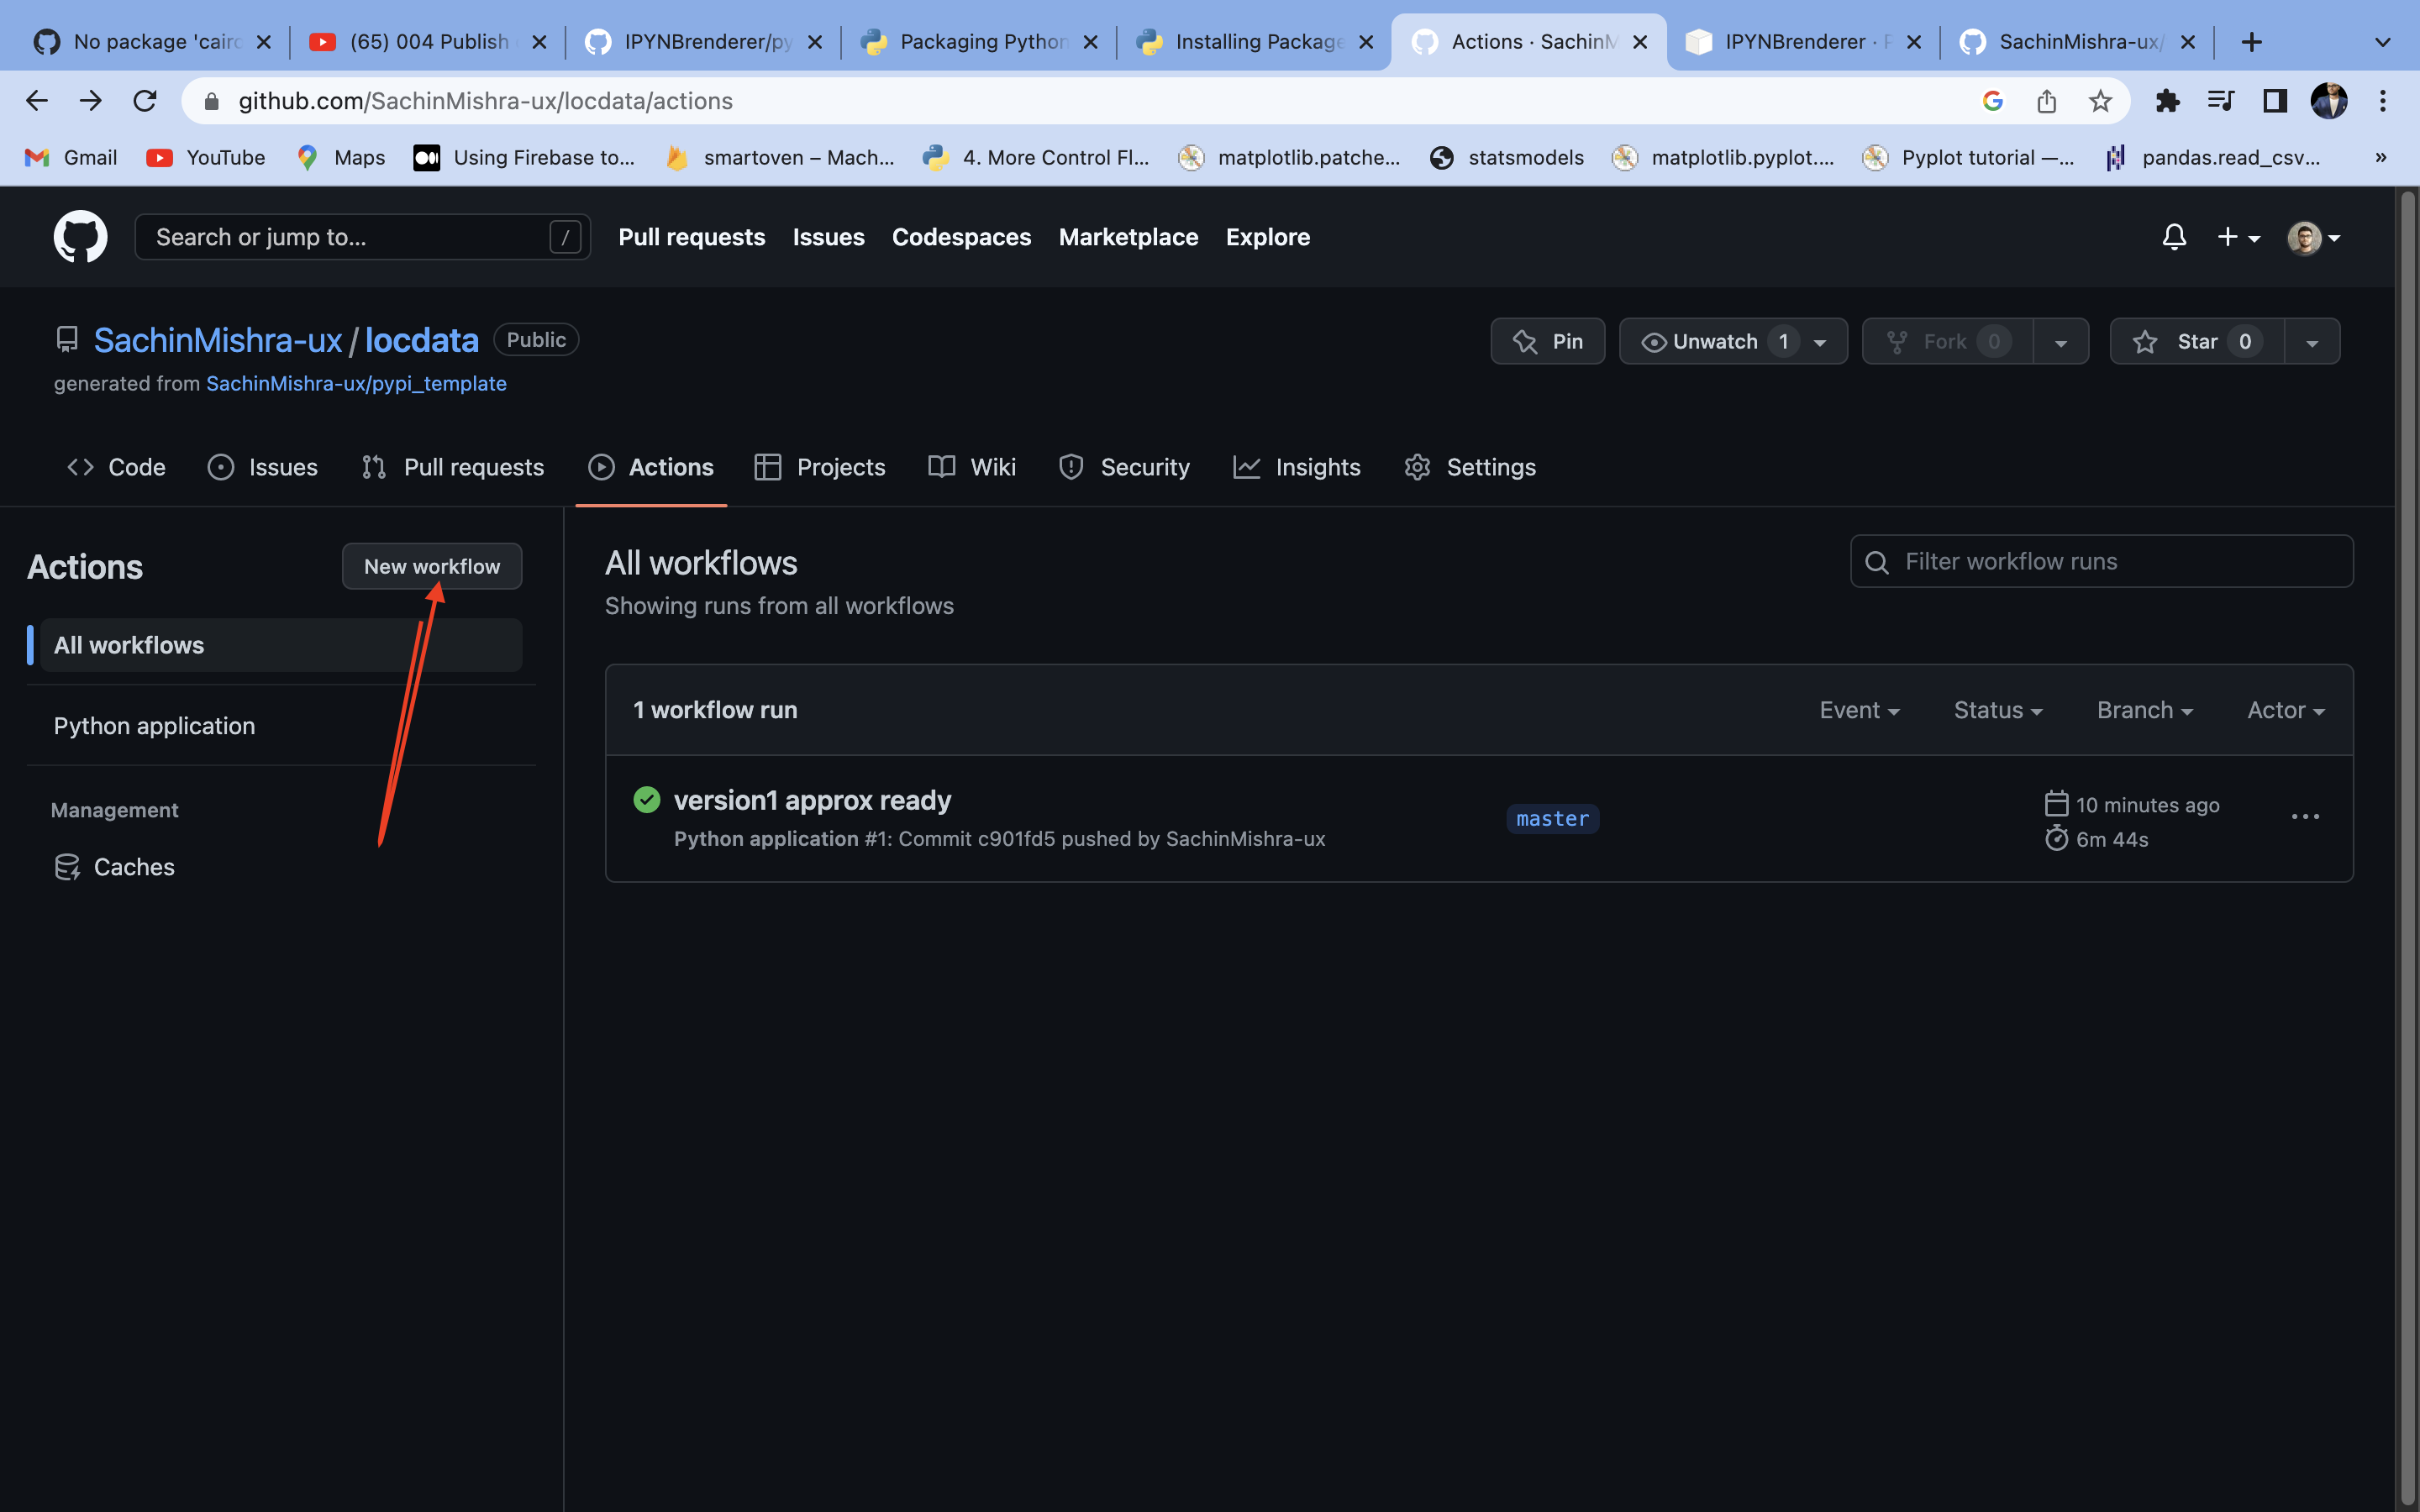
Task: Reload the page in browser
Action: pos(145,101)
